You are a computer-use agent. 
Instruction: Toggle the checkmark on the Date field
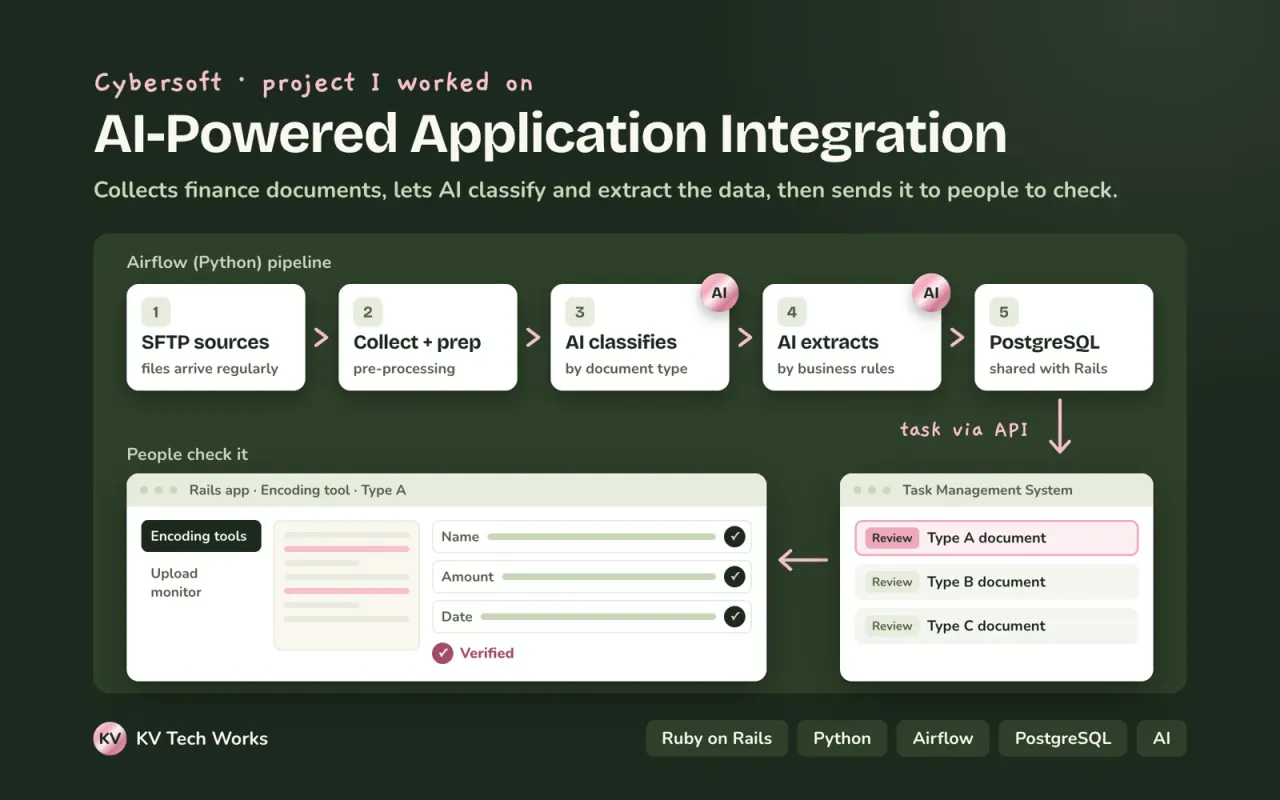(x=735, y=617)
